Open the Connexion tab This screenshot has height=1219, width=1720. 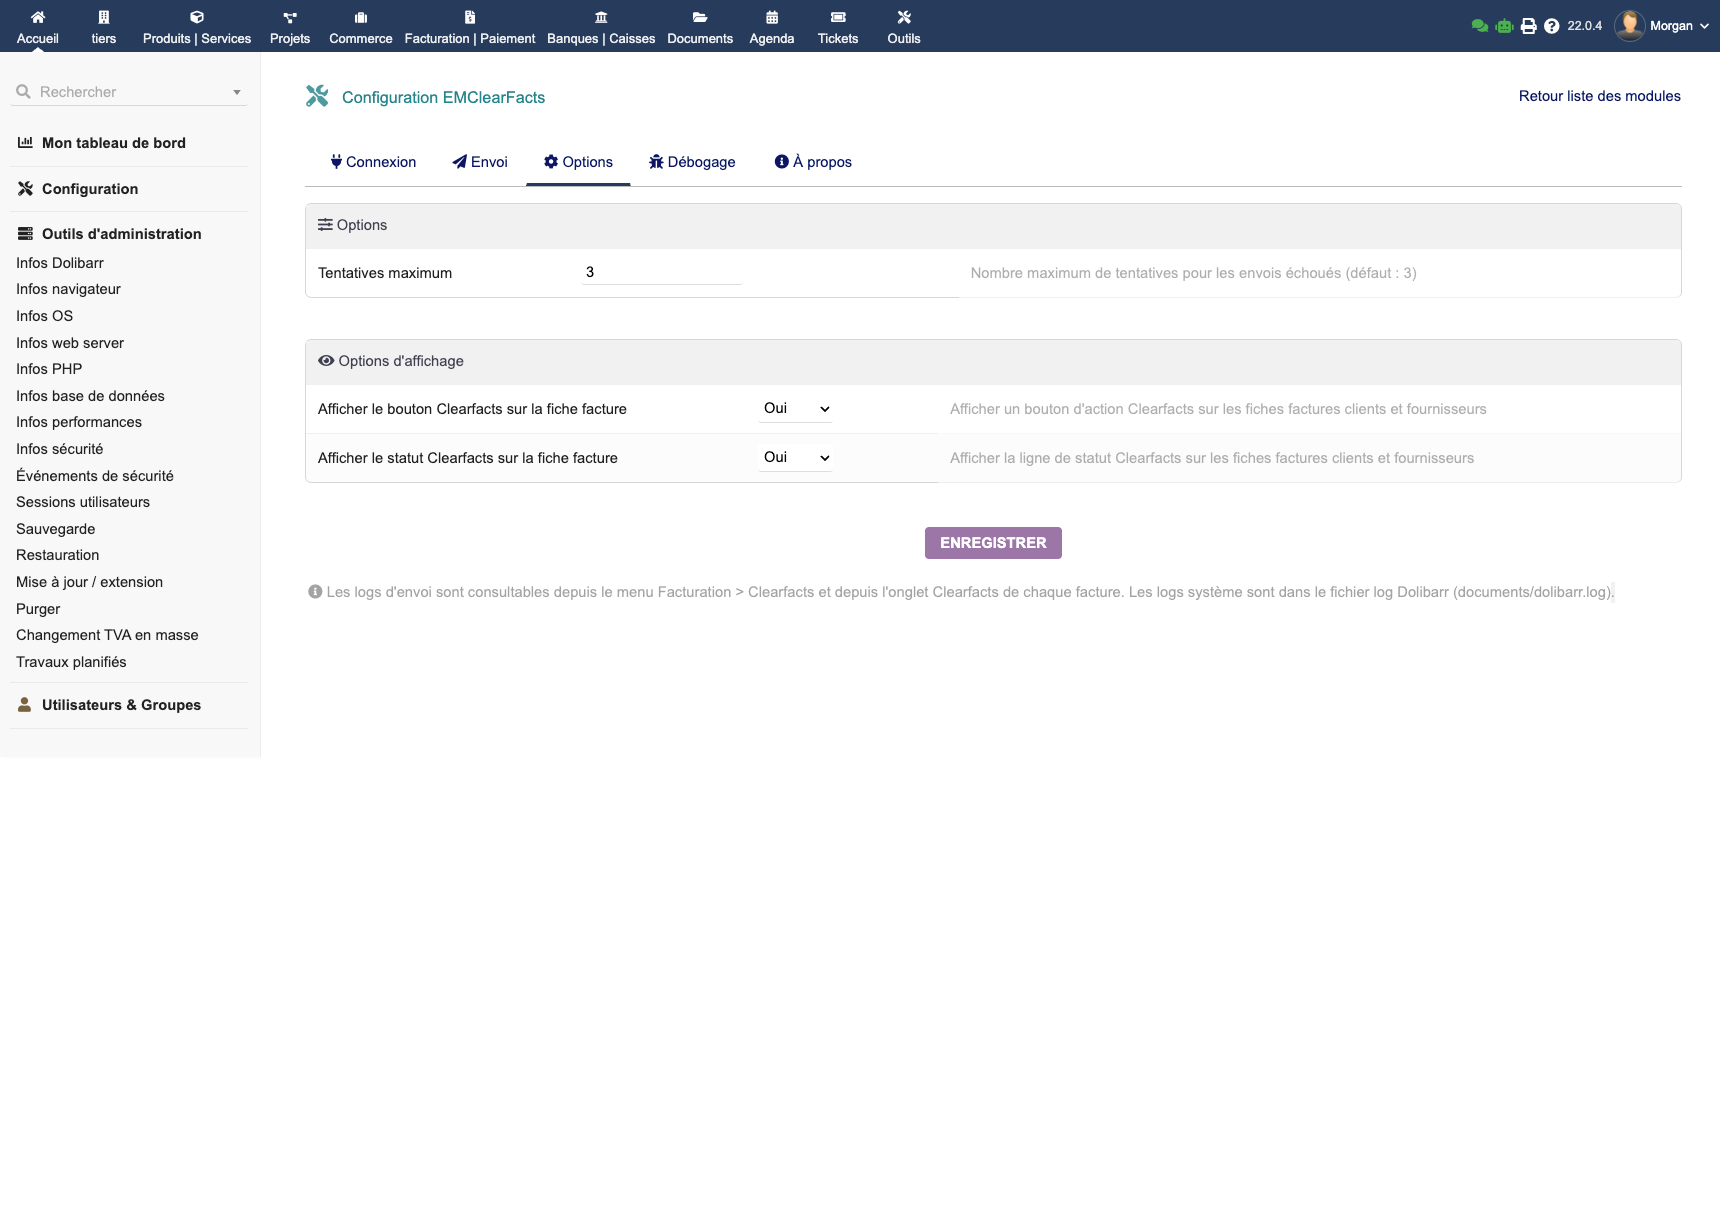tap(373, 162)
